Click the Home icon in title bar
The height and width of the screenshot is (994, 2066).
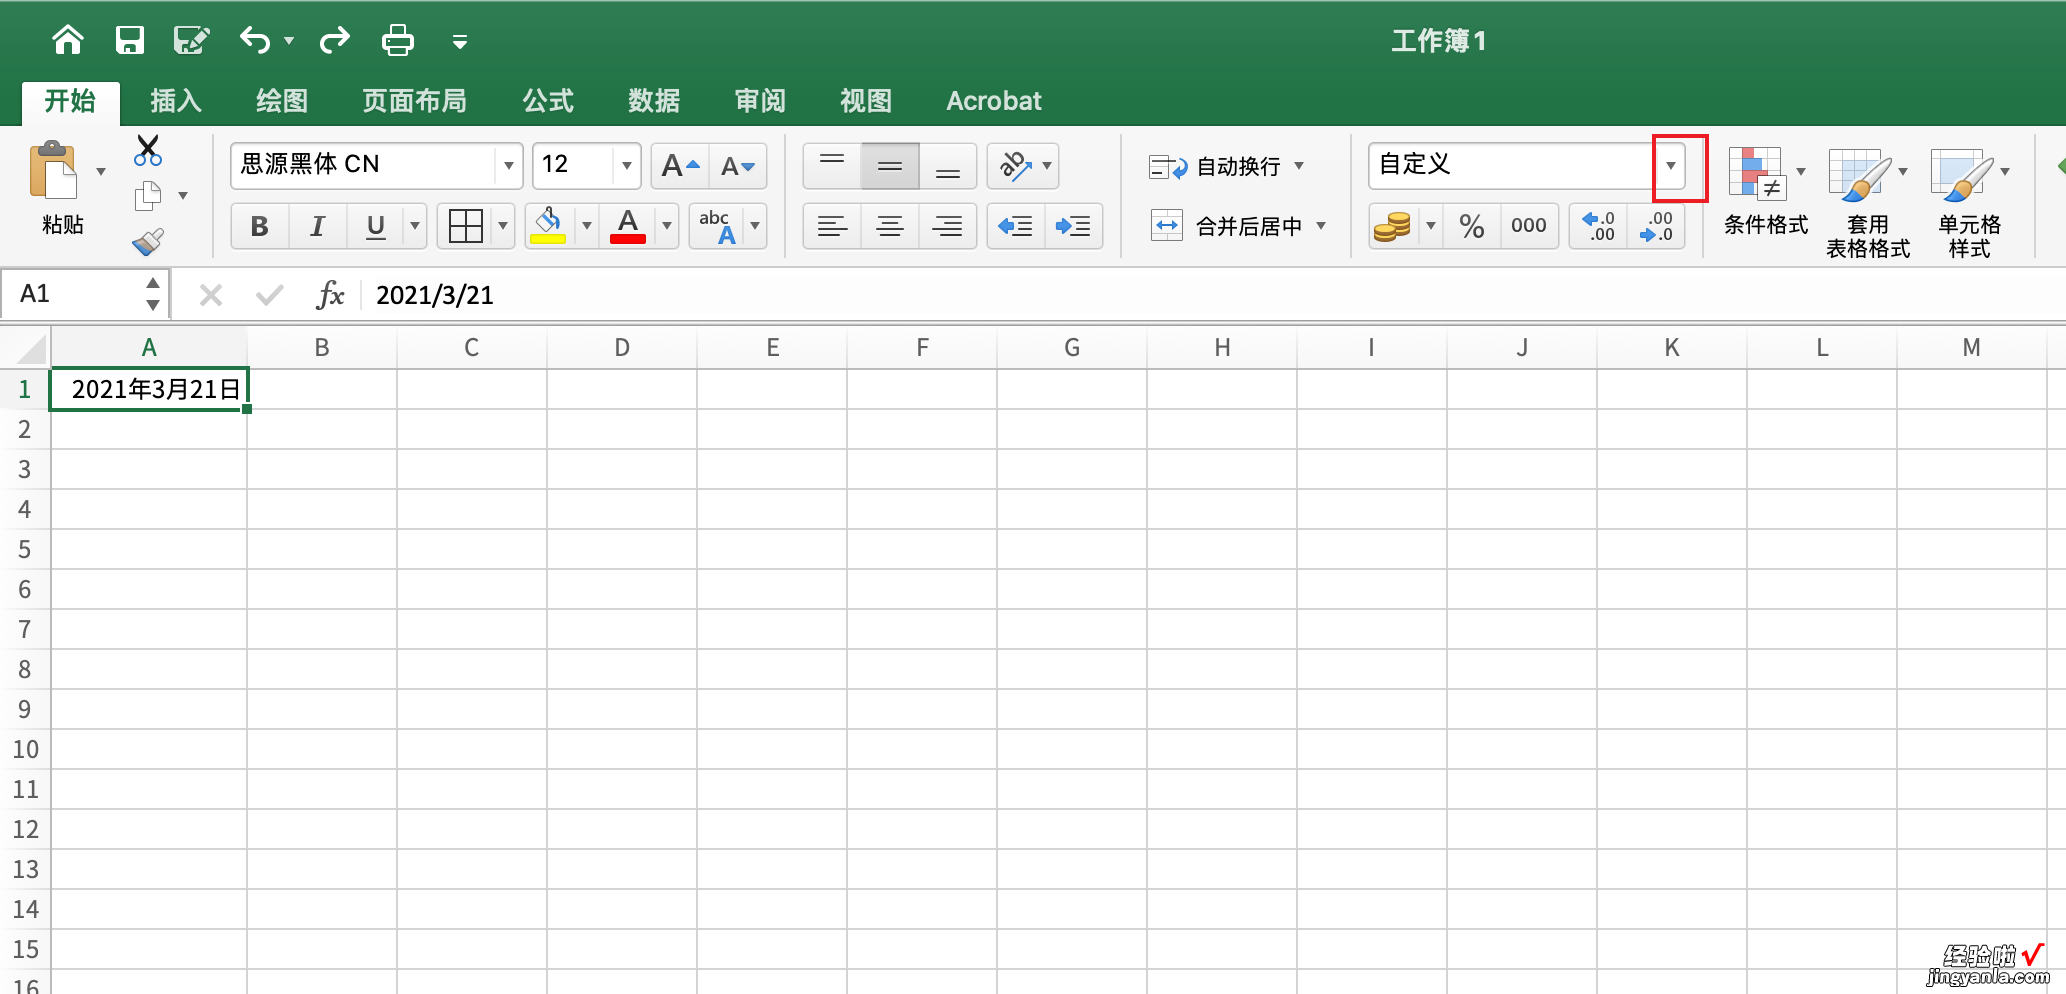click(68, 40)
